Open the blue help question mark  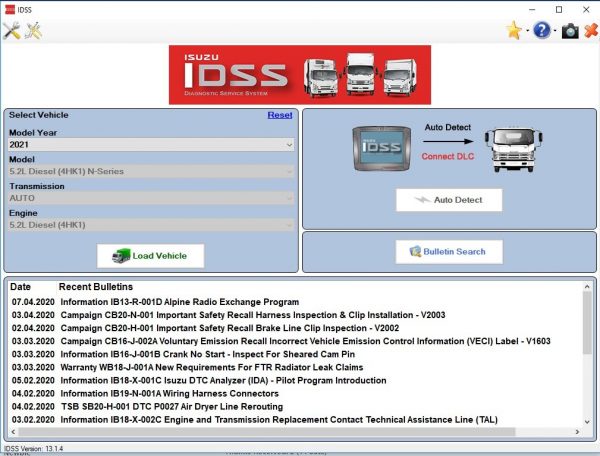click(x=541, y=30)
